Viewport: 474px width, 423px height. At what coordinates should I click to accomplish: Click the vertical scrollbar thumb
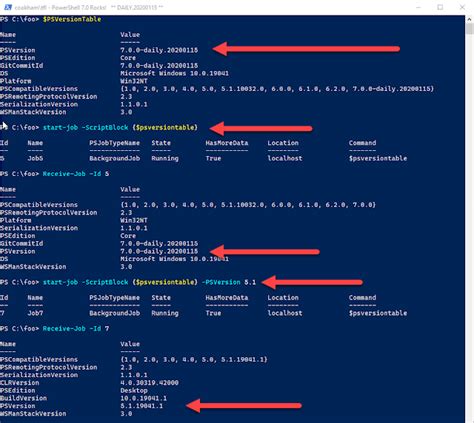[x=470, y=29]
